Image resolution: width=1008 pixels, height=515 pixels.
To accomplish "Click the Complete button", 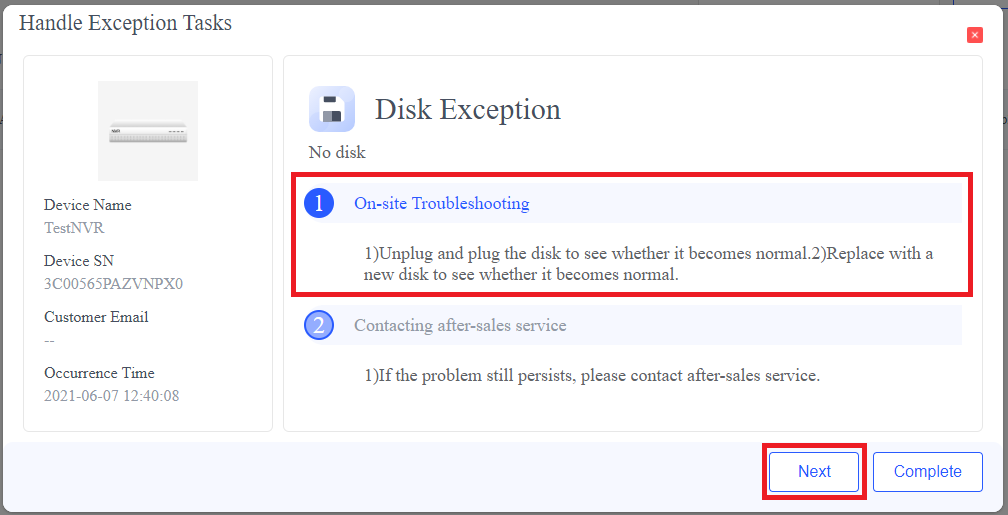I will (x=927, y=471).
